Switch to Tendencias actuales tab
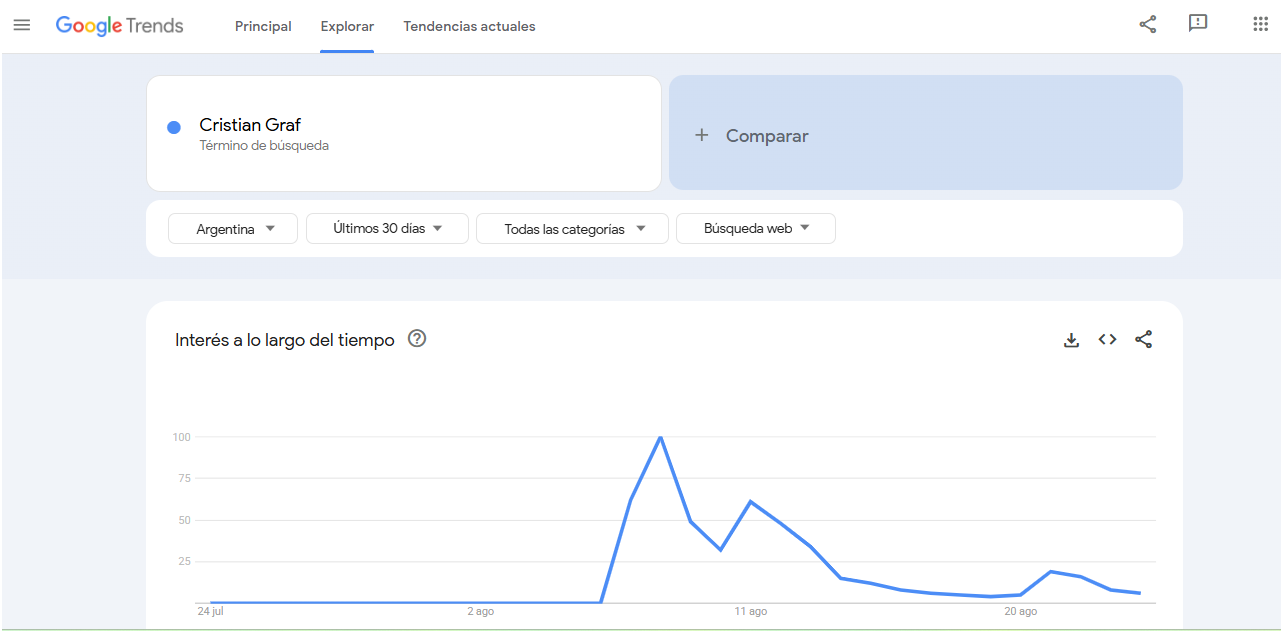1283x633 pixels. [x=469, y=27]
